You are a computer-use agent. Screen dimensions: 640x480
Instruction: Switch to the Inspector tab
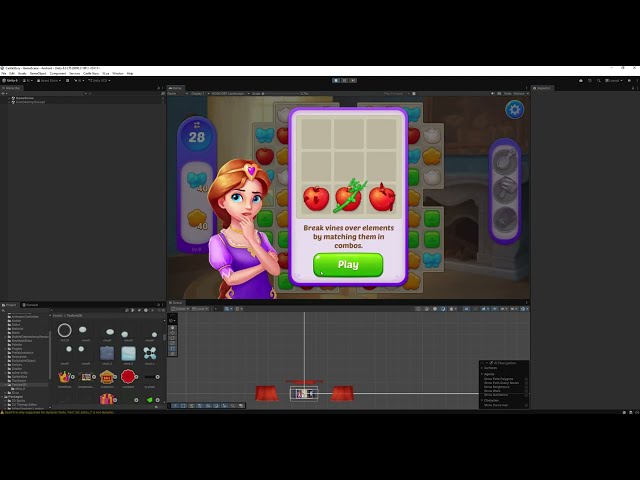(x=542, y=88)
